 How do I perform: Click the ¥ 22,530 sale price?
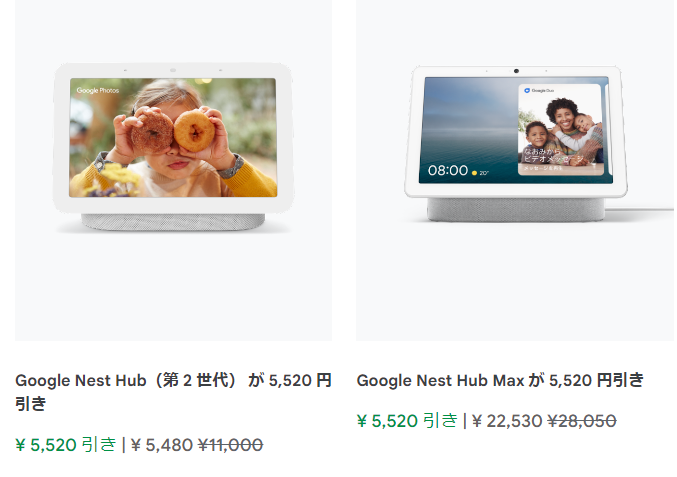click(x=507, y=421)
